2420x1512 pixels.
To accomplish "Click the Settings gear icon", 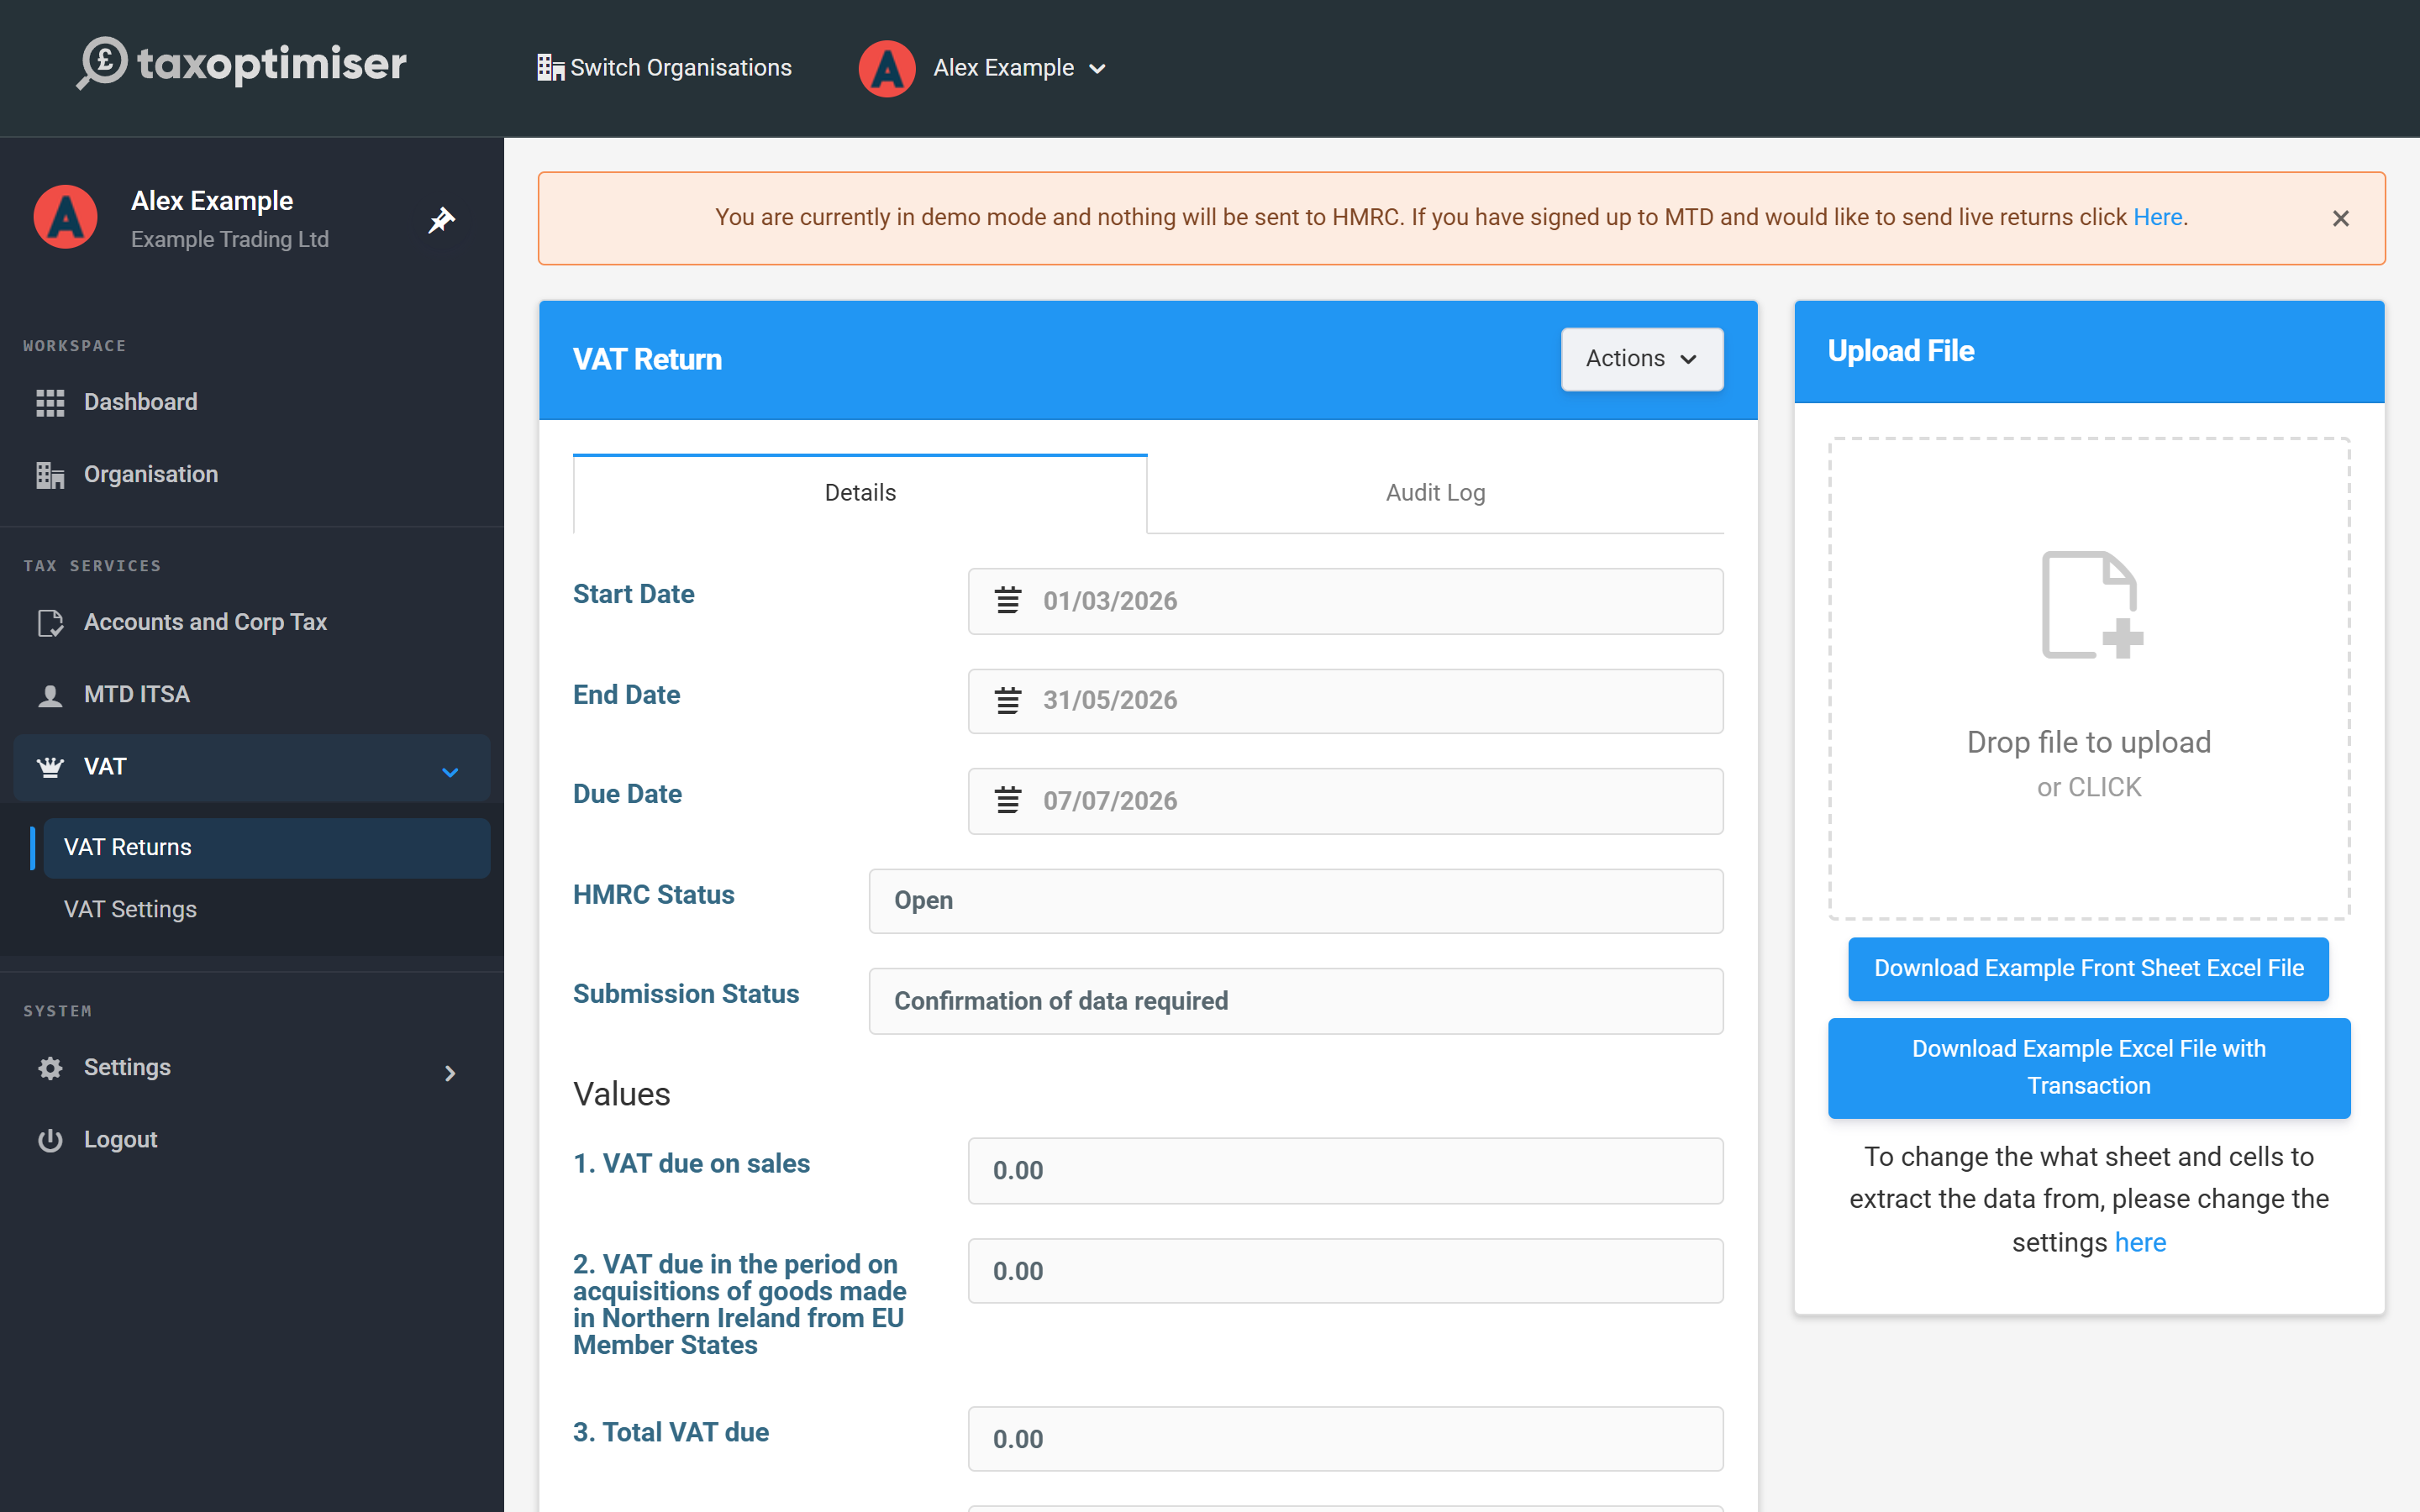I will (50, 1068).
